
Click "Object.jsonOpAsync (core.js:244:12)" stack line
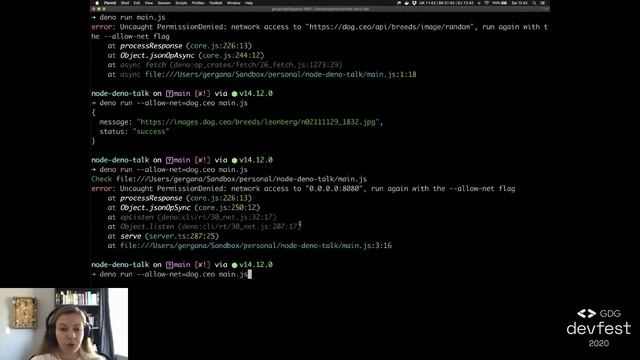pos(186,55)
